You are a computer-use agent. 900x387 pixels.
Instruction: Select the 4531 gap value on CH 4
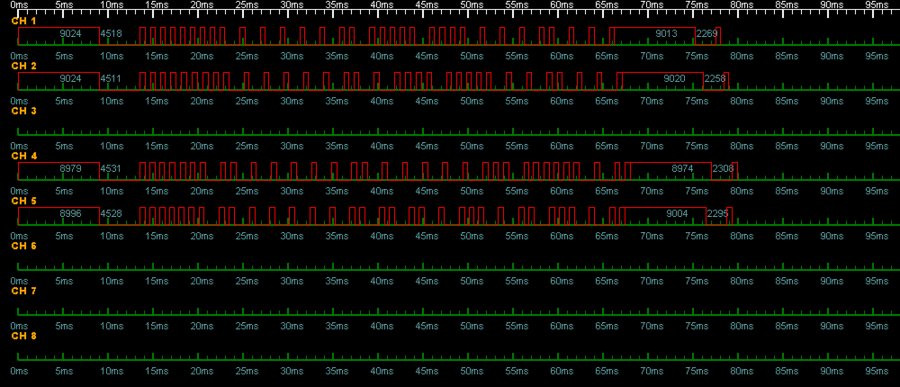[111, 169]
